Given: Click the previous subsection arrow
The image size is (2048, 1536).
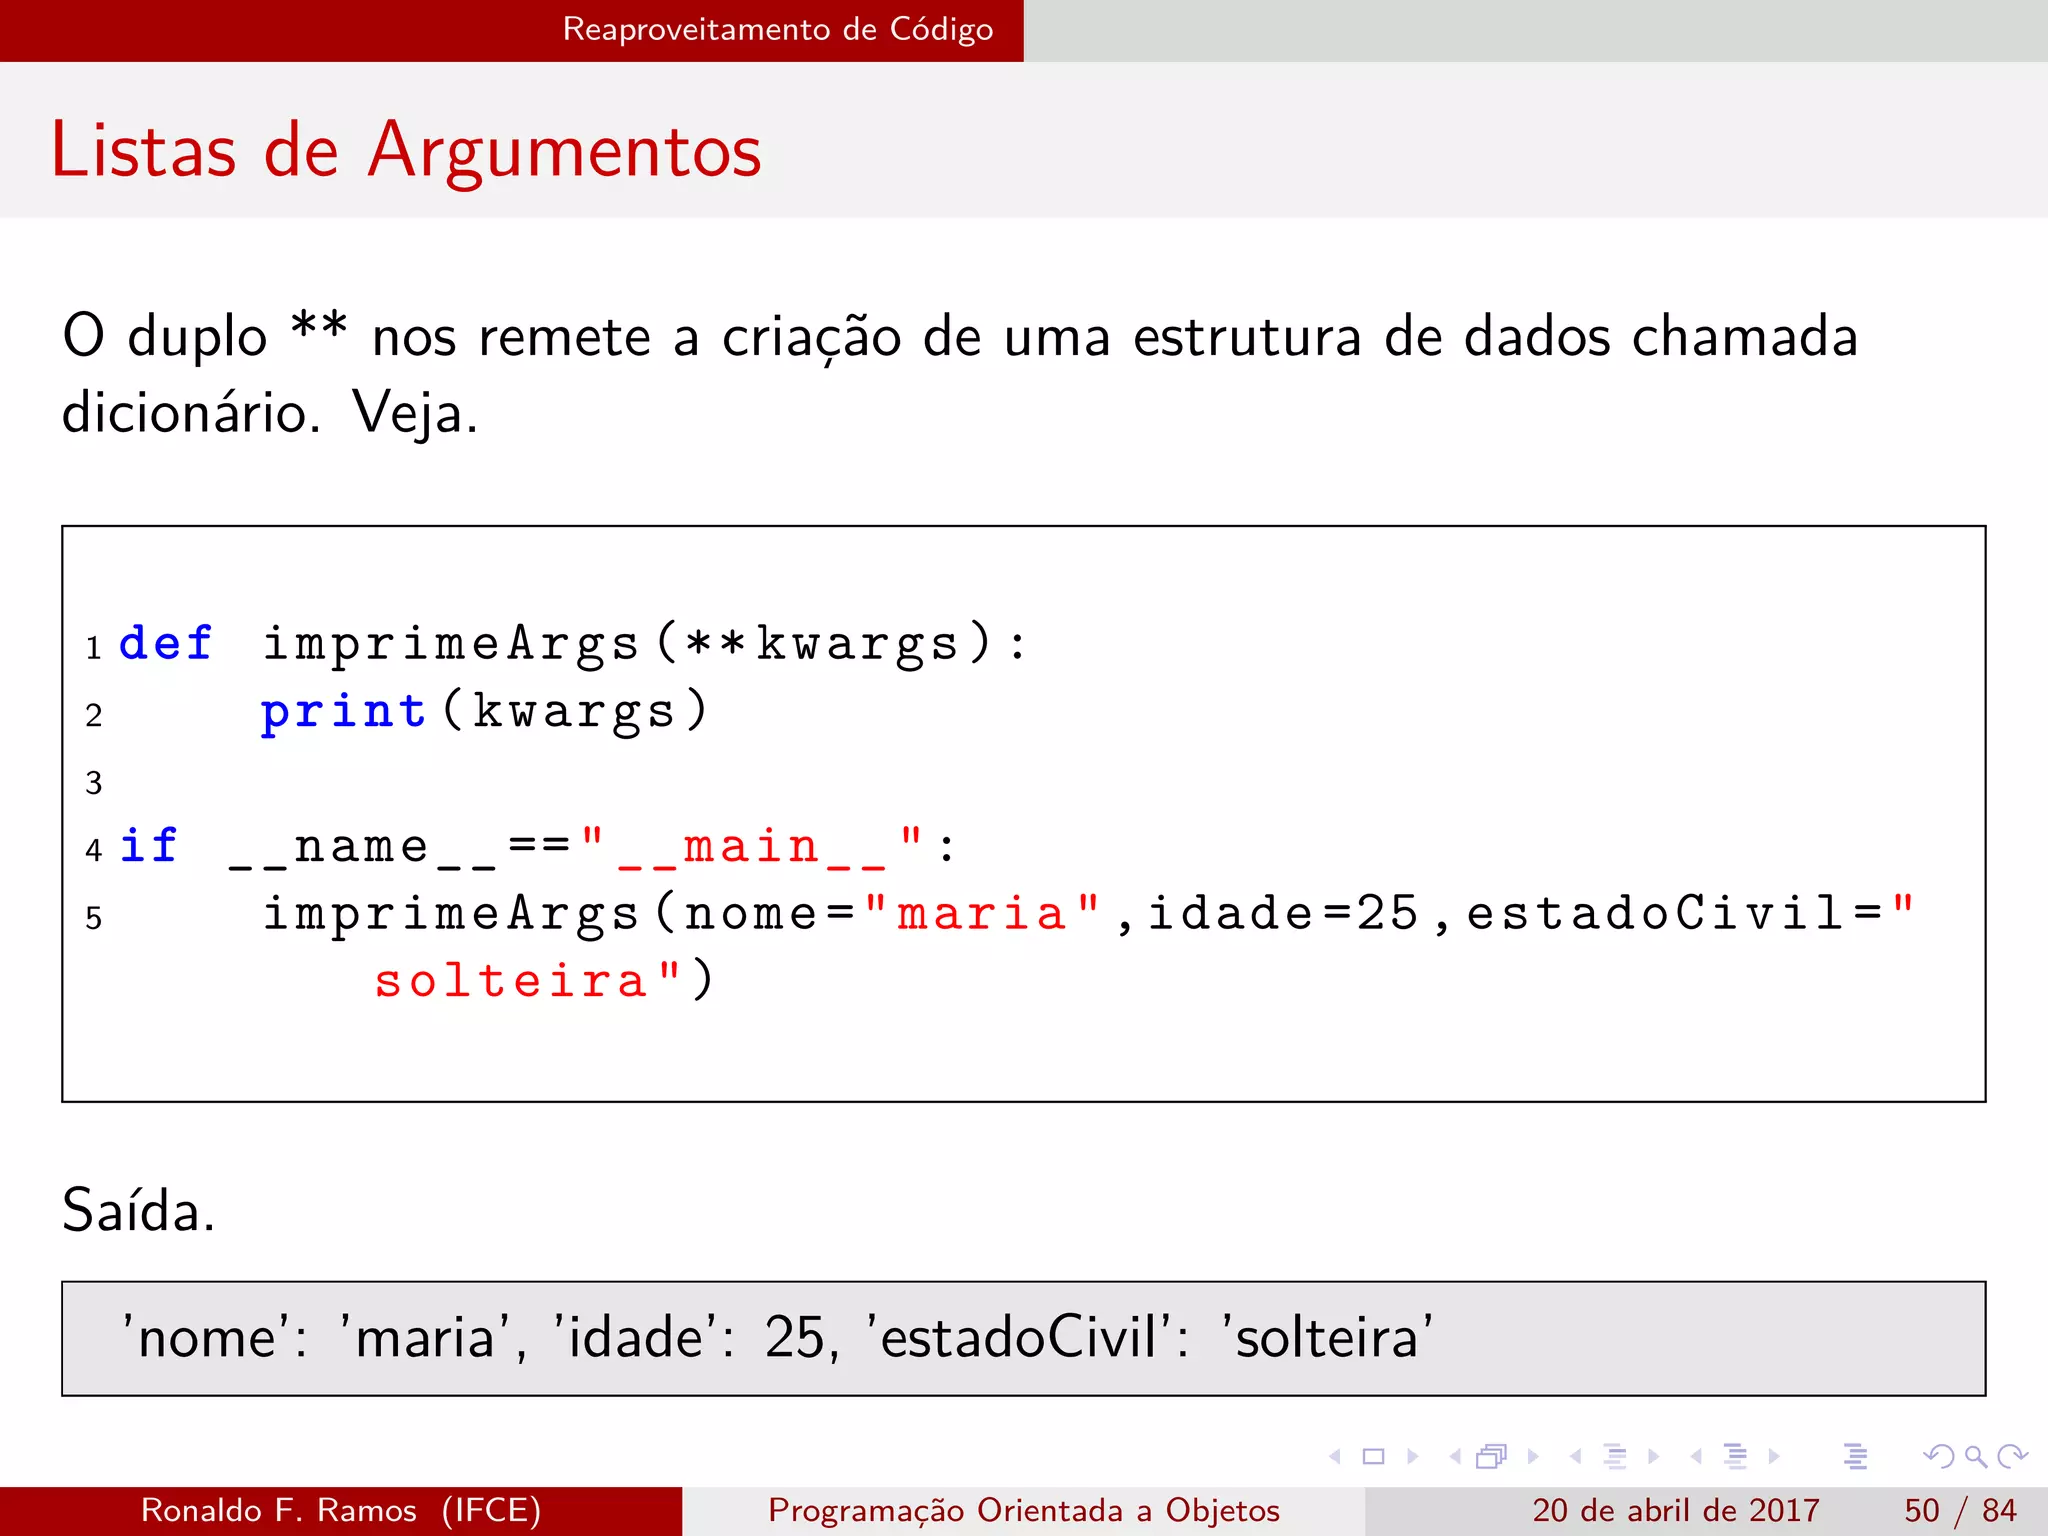Looking at the screenshot, I should pos(1576,1456).
